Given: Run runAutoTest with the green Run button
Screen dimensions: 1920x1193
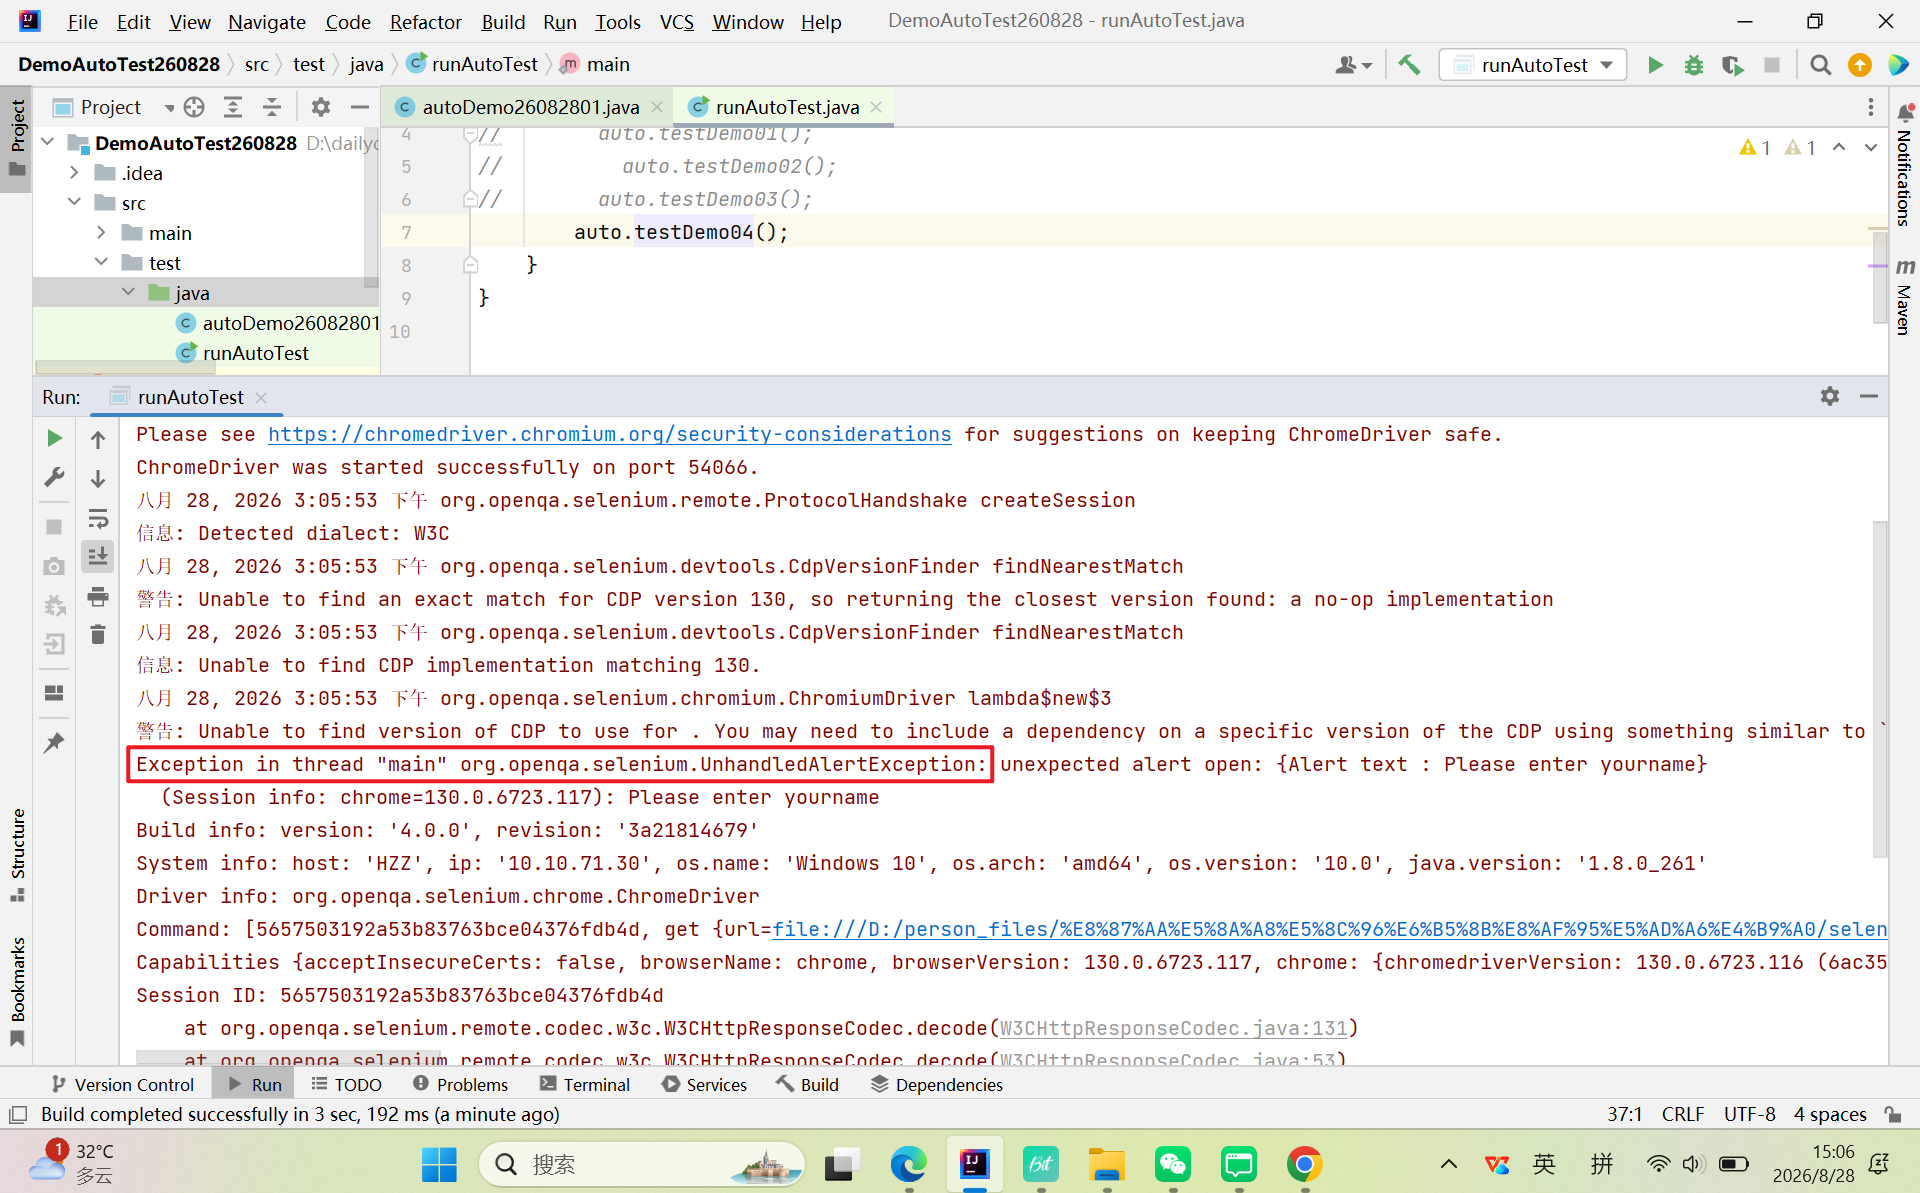Looking at the screenshot, I should [1655, 65].
